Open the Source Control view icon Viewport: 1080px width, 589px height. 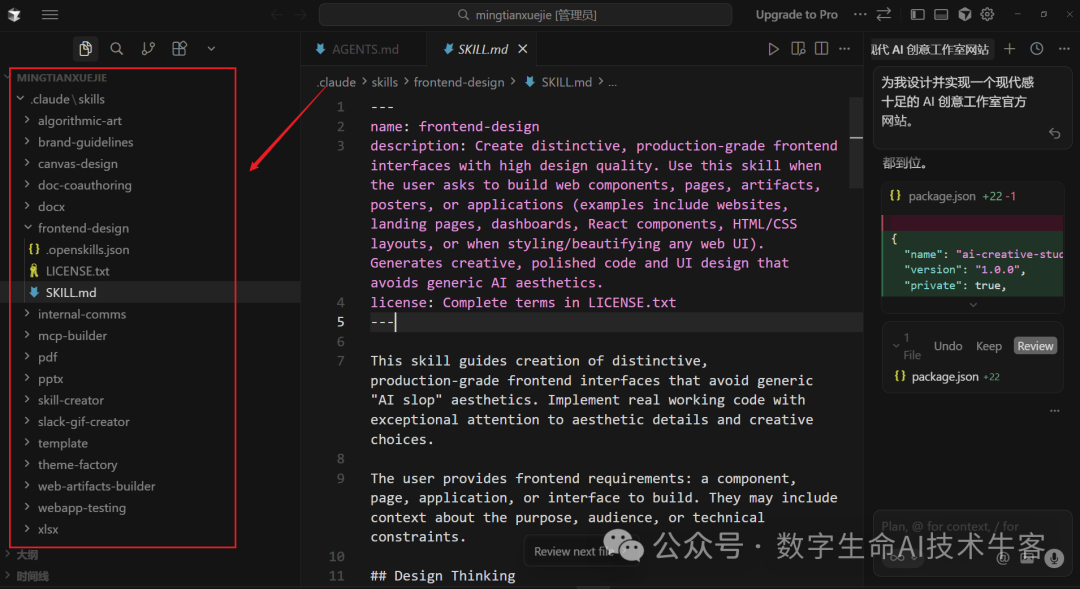pos(148,48)
